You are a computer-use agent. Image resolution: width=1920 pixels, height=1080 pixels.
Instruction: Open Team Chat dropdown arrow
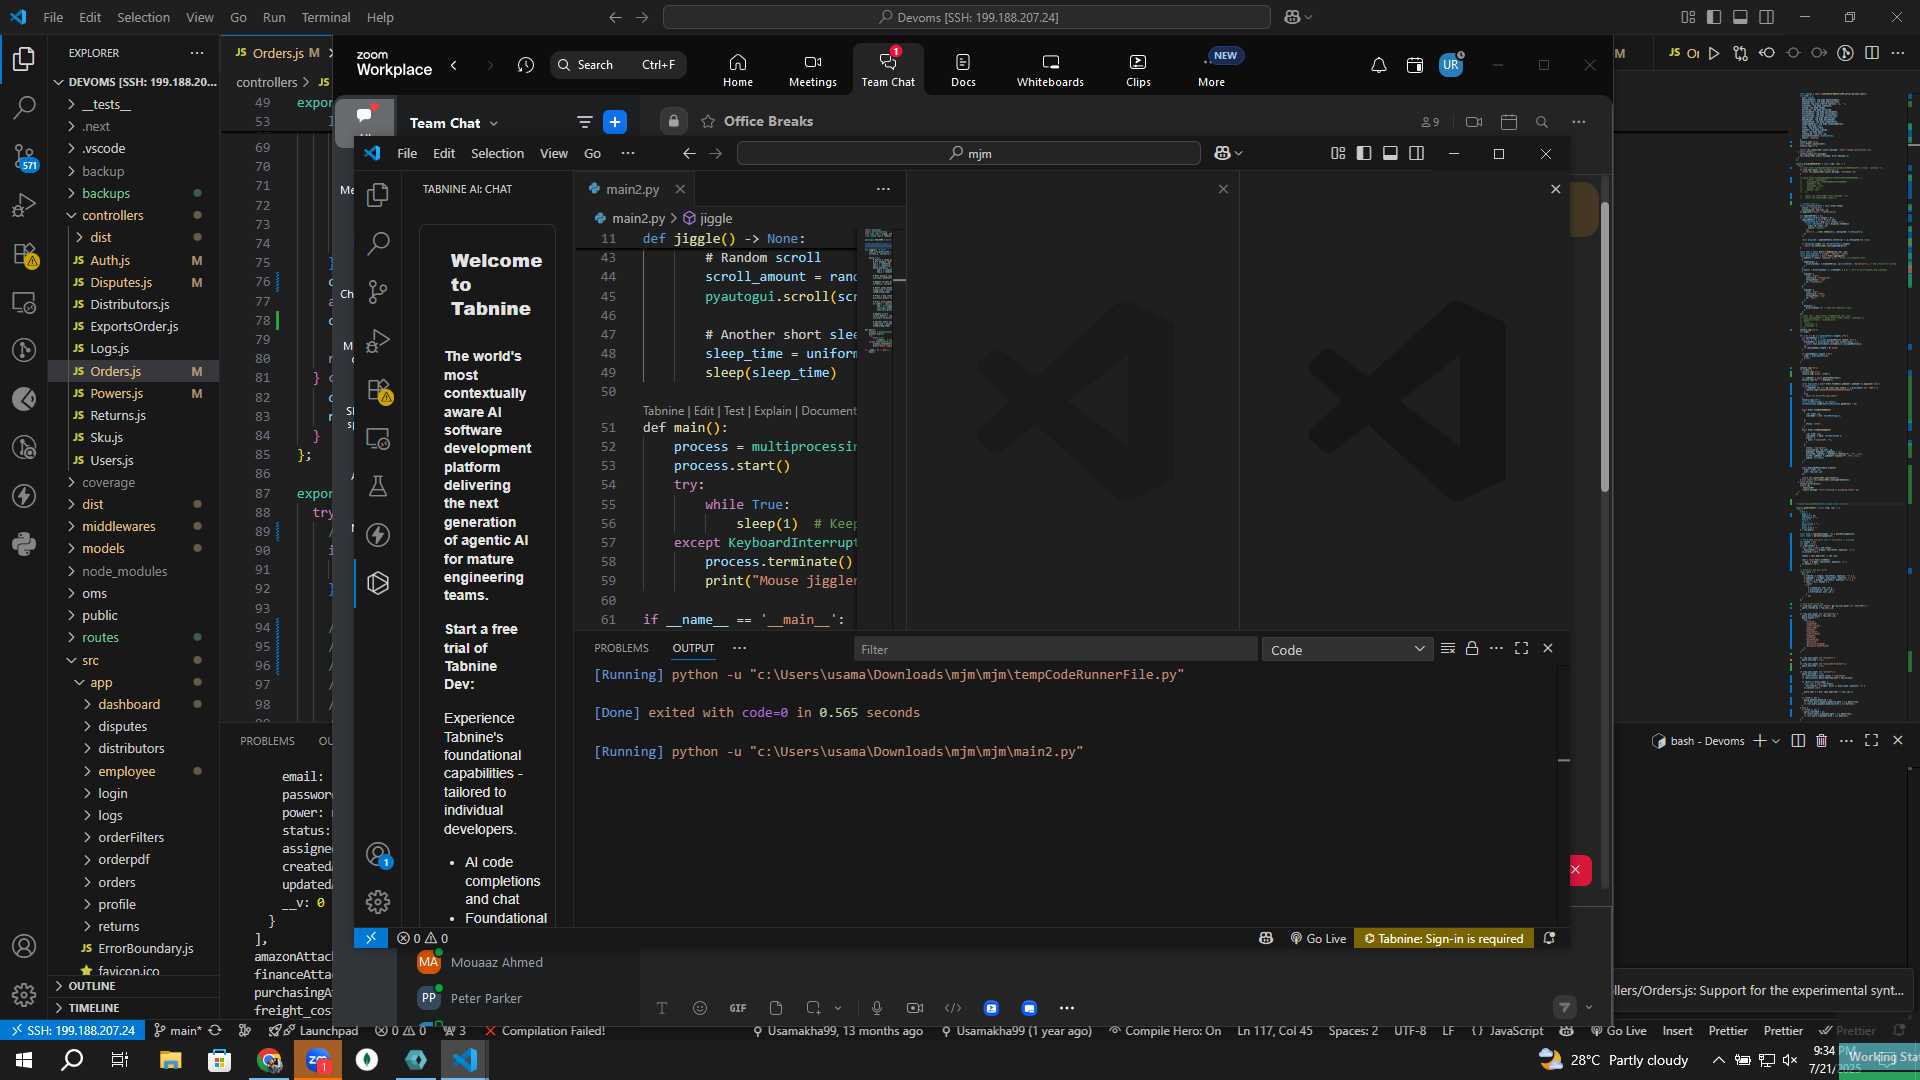(494, 124)
